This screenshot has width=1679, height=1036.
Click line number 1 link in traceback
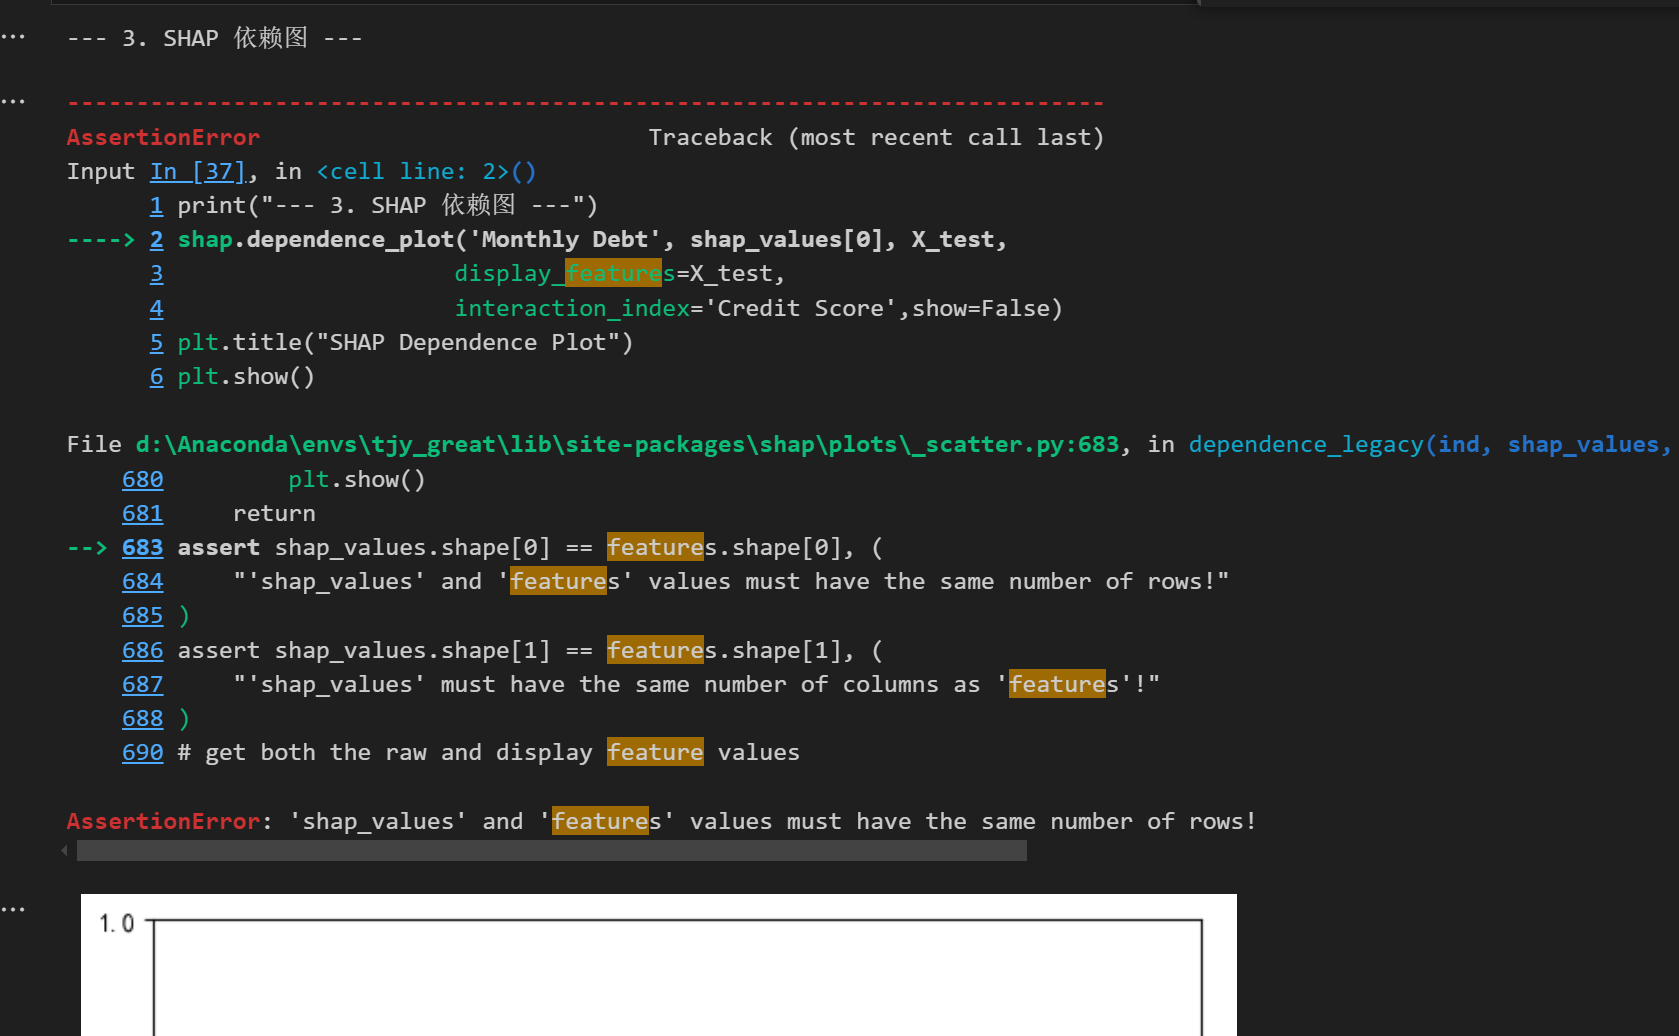(157, 206)
